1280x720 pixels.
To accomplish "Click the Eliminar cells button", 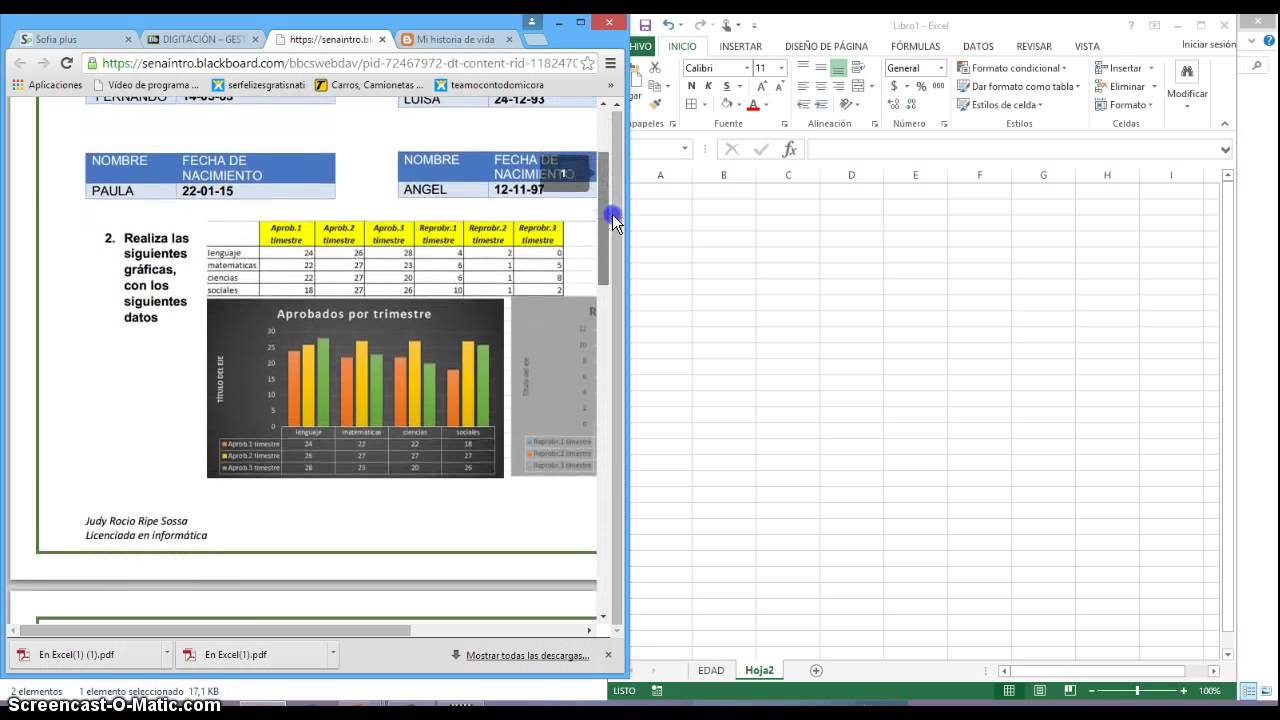I will click(1126, 86).
